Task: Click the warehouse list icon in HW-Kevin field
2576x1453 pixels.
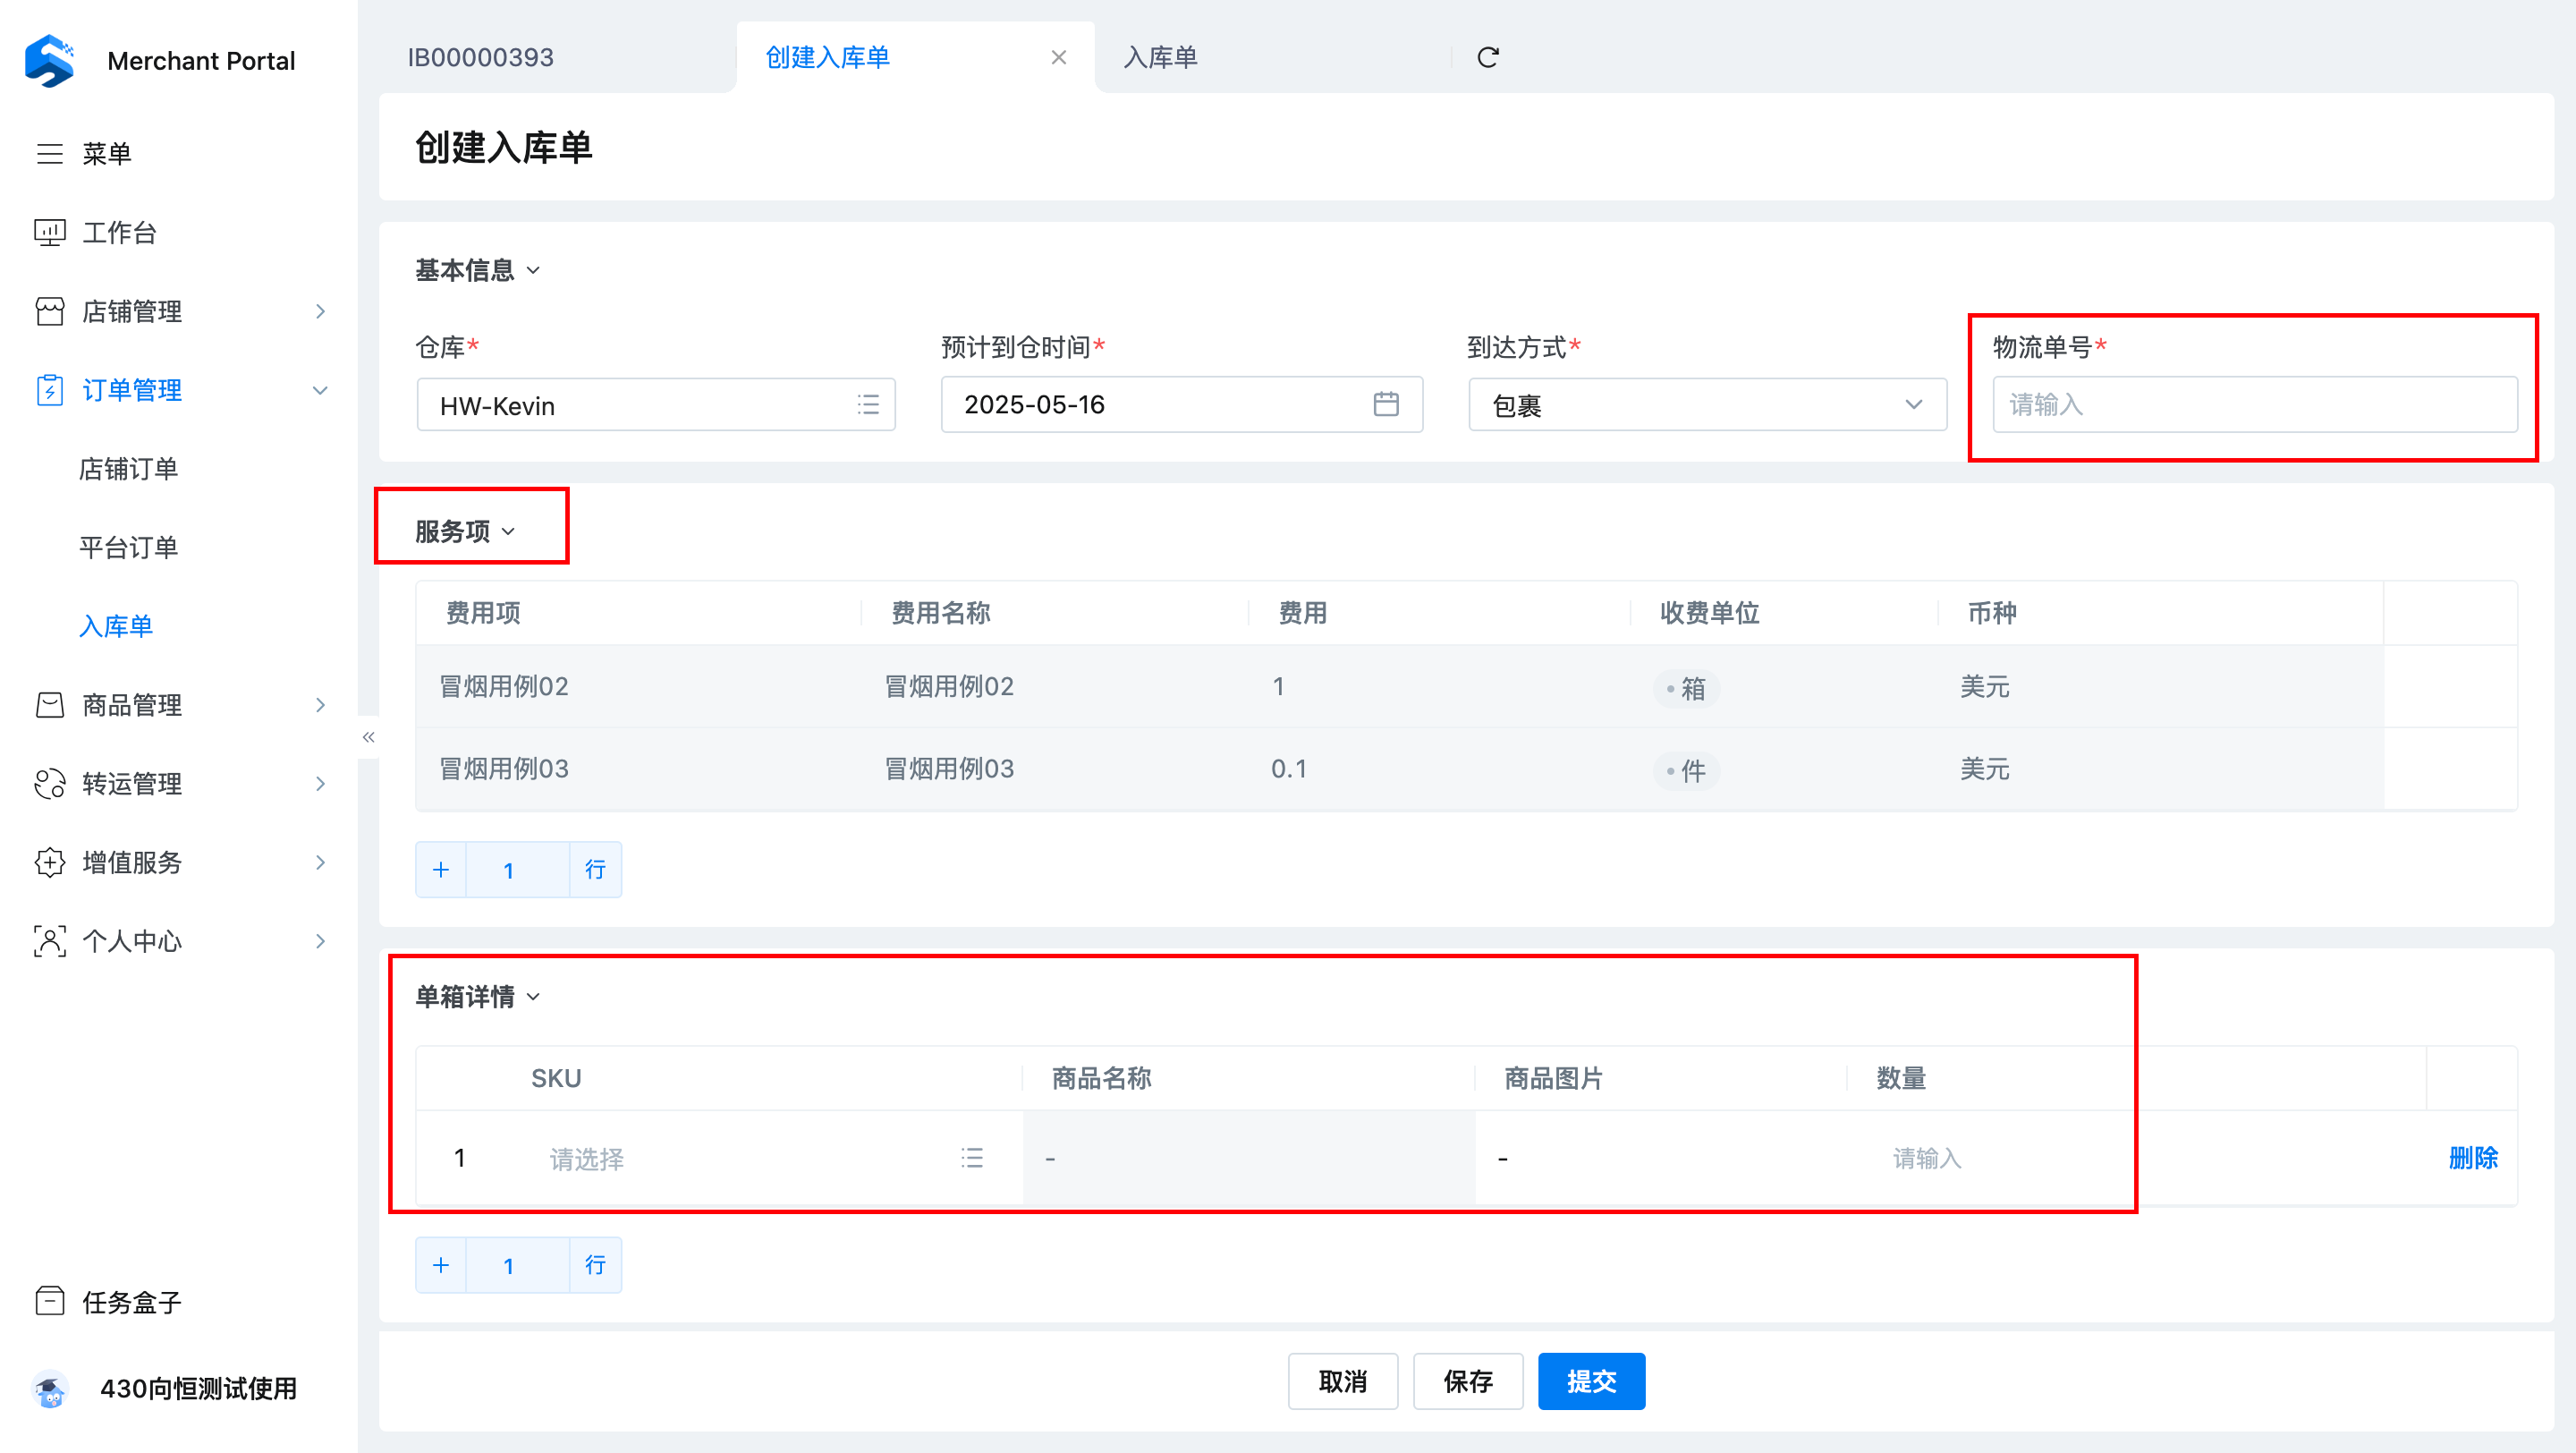Action: click(867, 404)
